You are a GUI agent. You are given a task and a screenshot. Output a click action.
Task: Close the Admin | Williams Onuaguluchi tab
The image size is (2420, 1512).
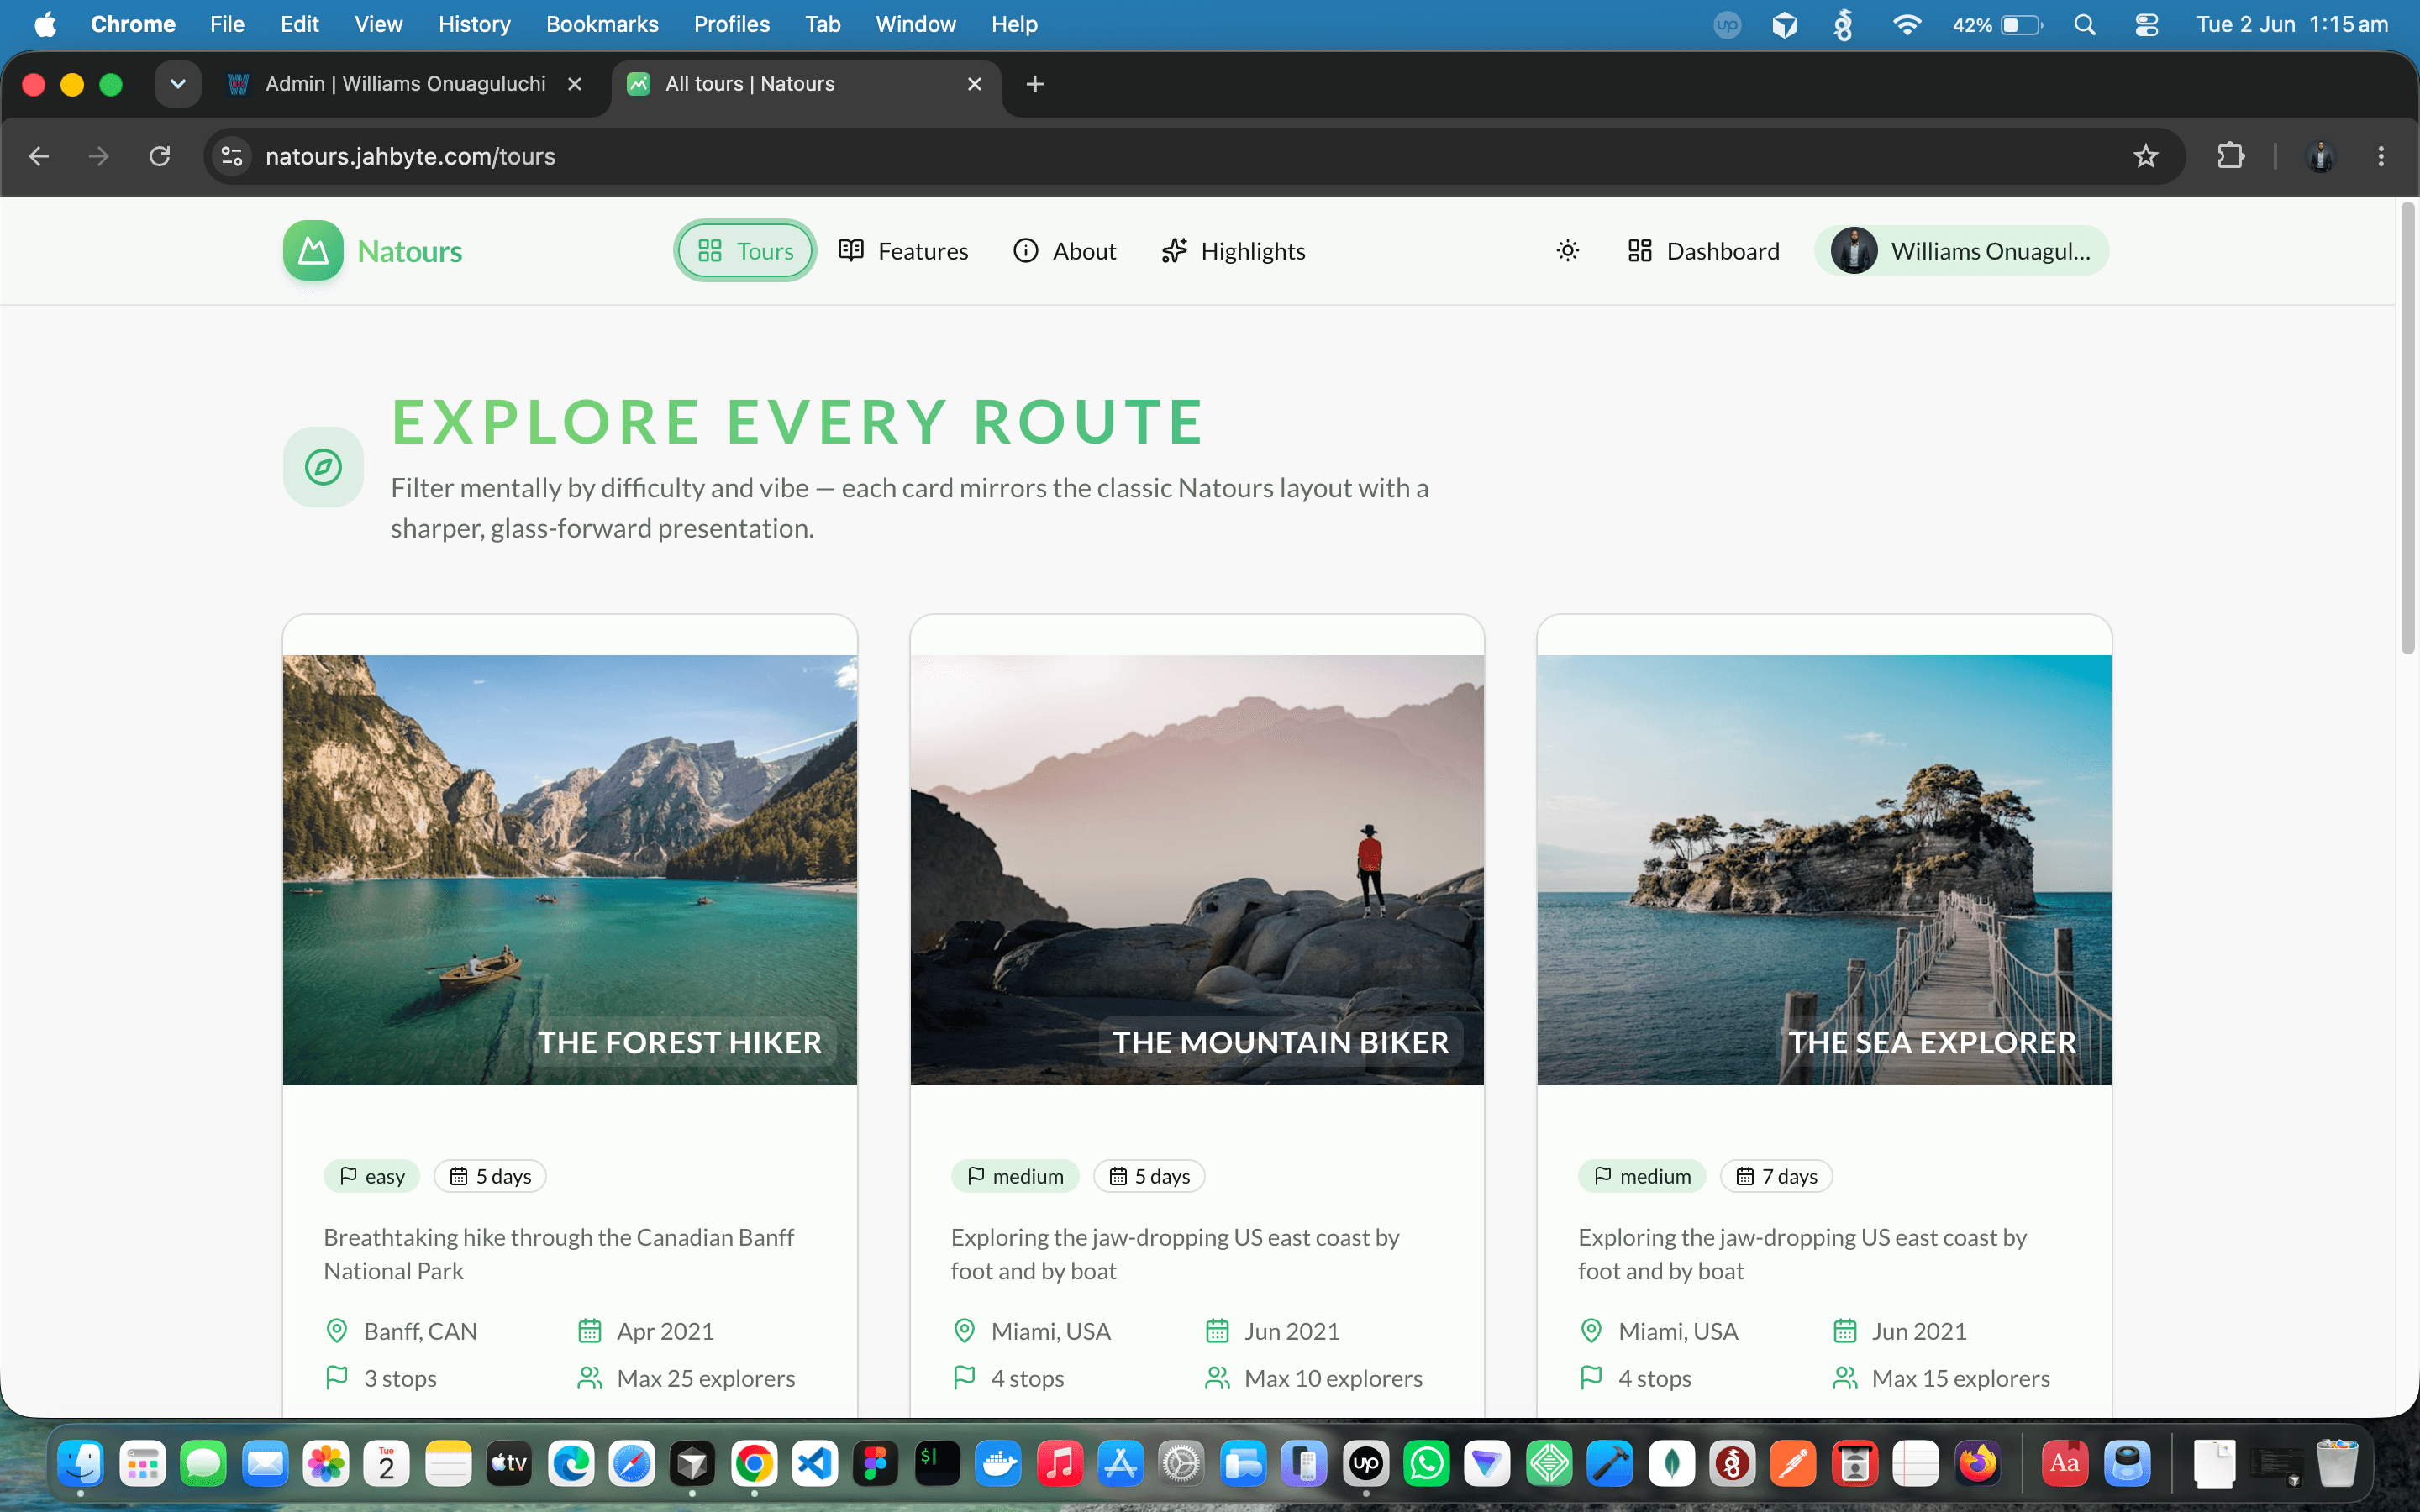coord(575,84)
